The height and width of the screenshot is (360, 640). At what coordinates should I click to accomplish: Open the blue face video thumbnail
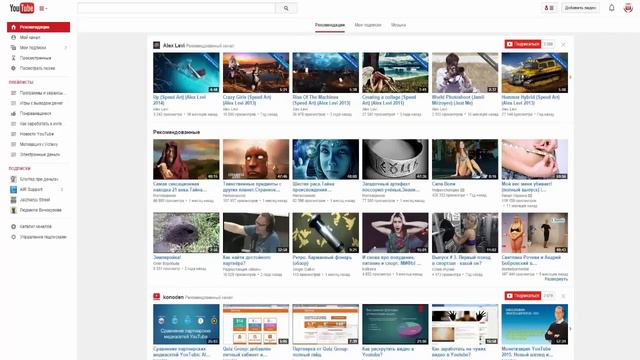pyautogui.click(x=326, y=160)
